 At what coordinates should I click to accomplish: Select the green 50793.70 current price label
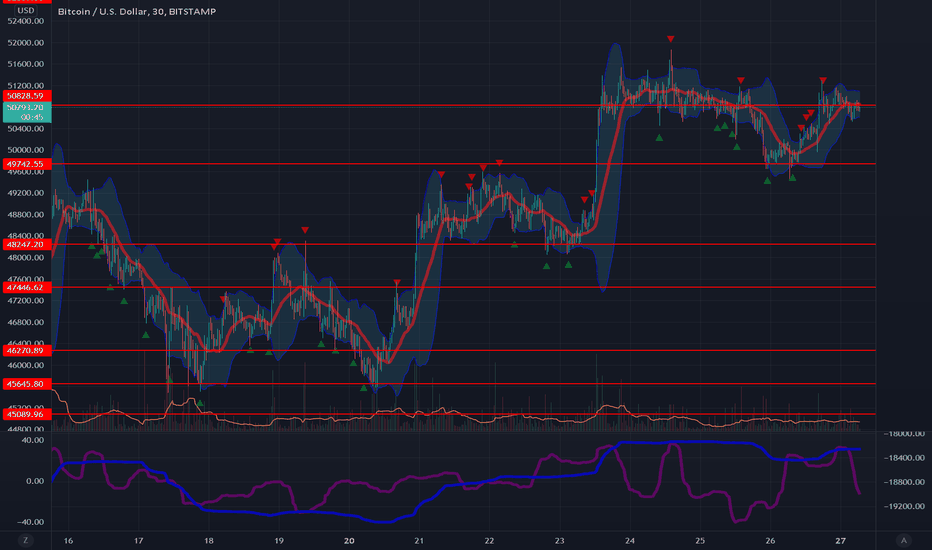coord(27,112)
